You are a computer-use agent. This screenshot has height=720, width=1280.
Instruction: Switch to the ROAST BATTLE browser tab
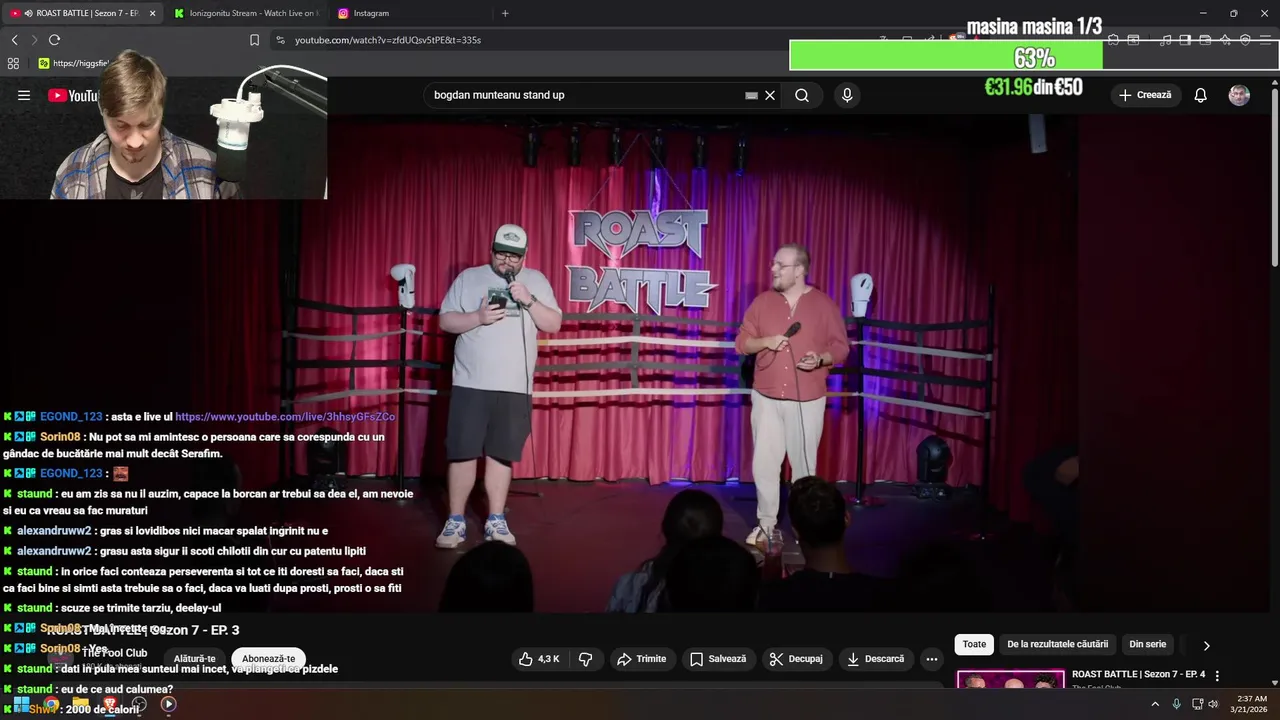(x=80, y=13)
